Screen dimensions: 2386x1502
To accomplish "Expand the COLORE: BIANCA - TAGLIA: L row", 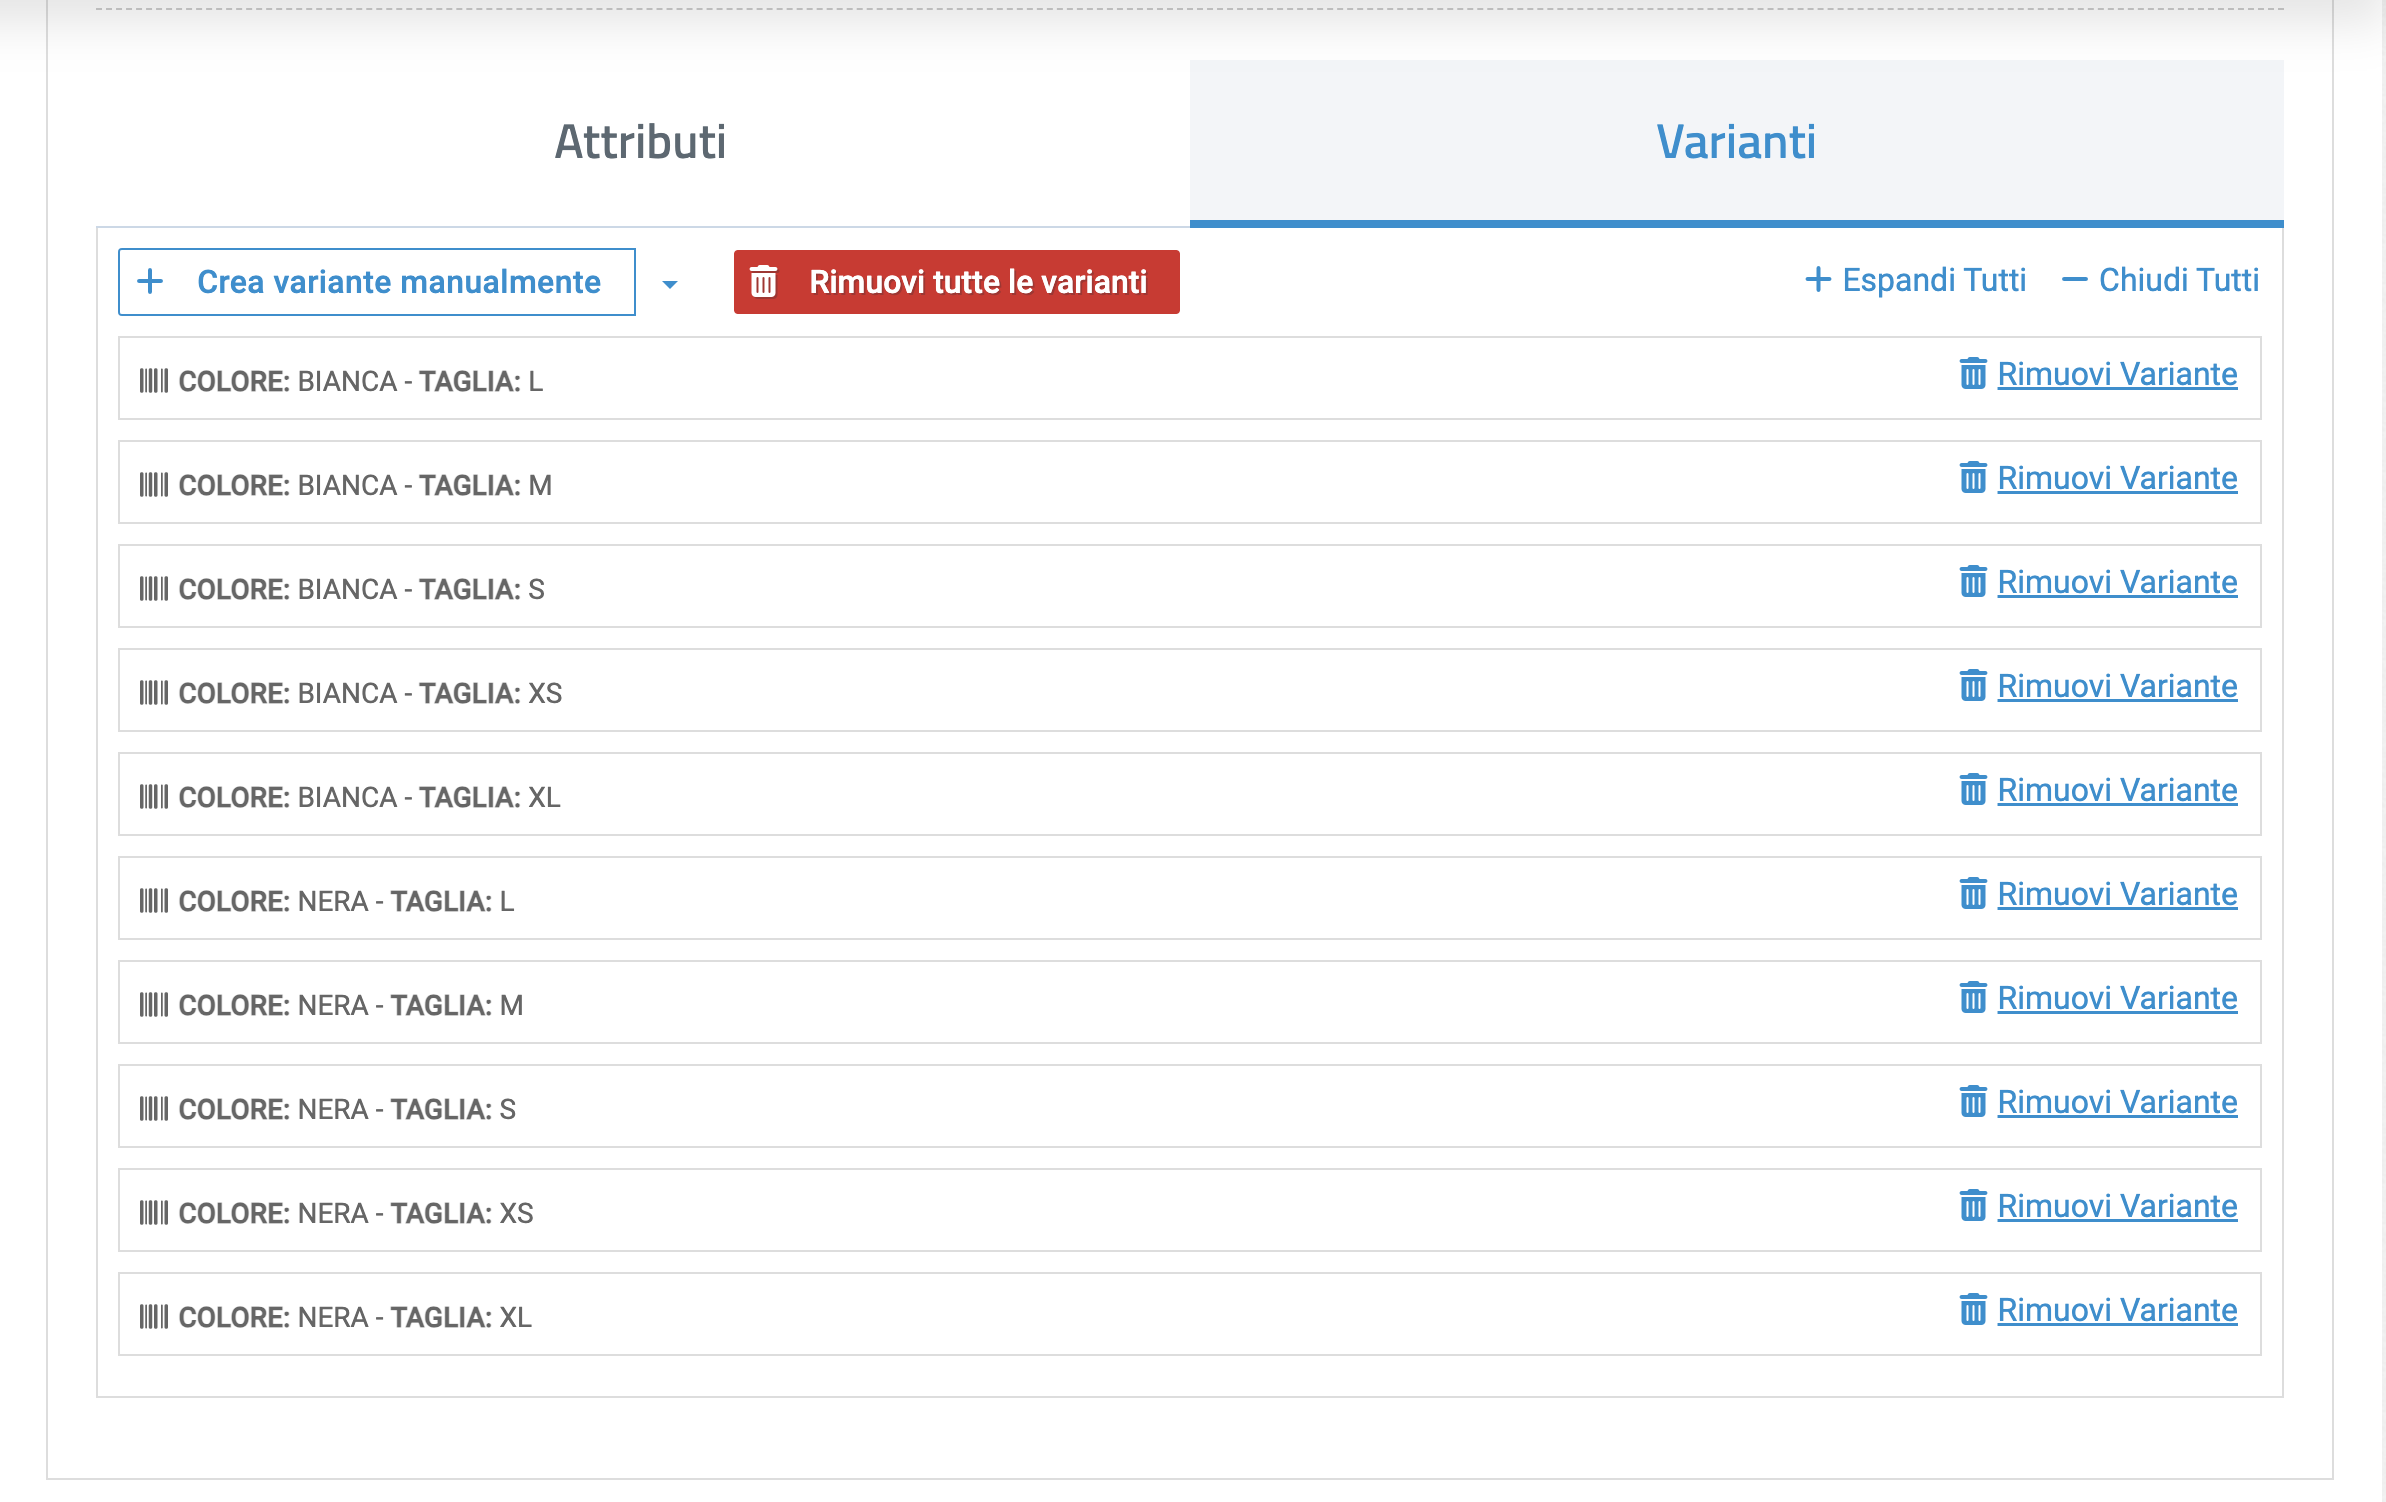I will 1190,378.
